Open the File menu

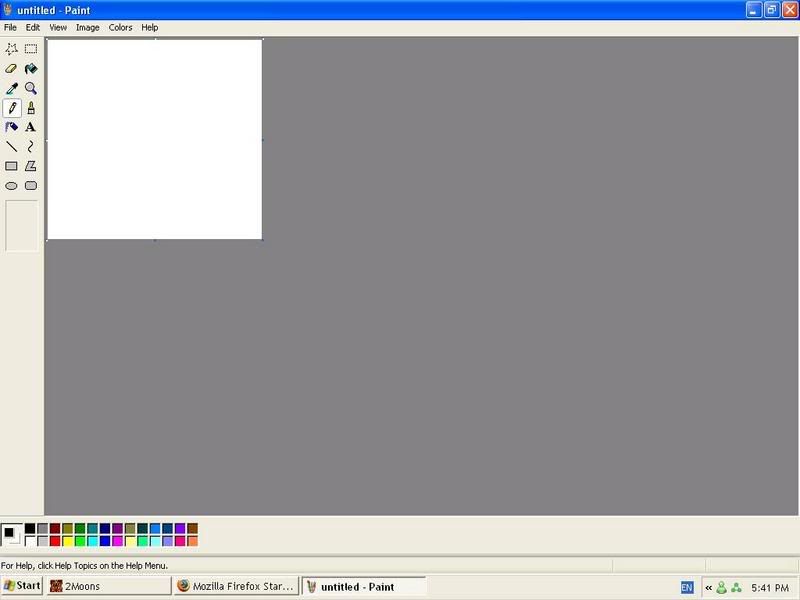tap(10, 27)
